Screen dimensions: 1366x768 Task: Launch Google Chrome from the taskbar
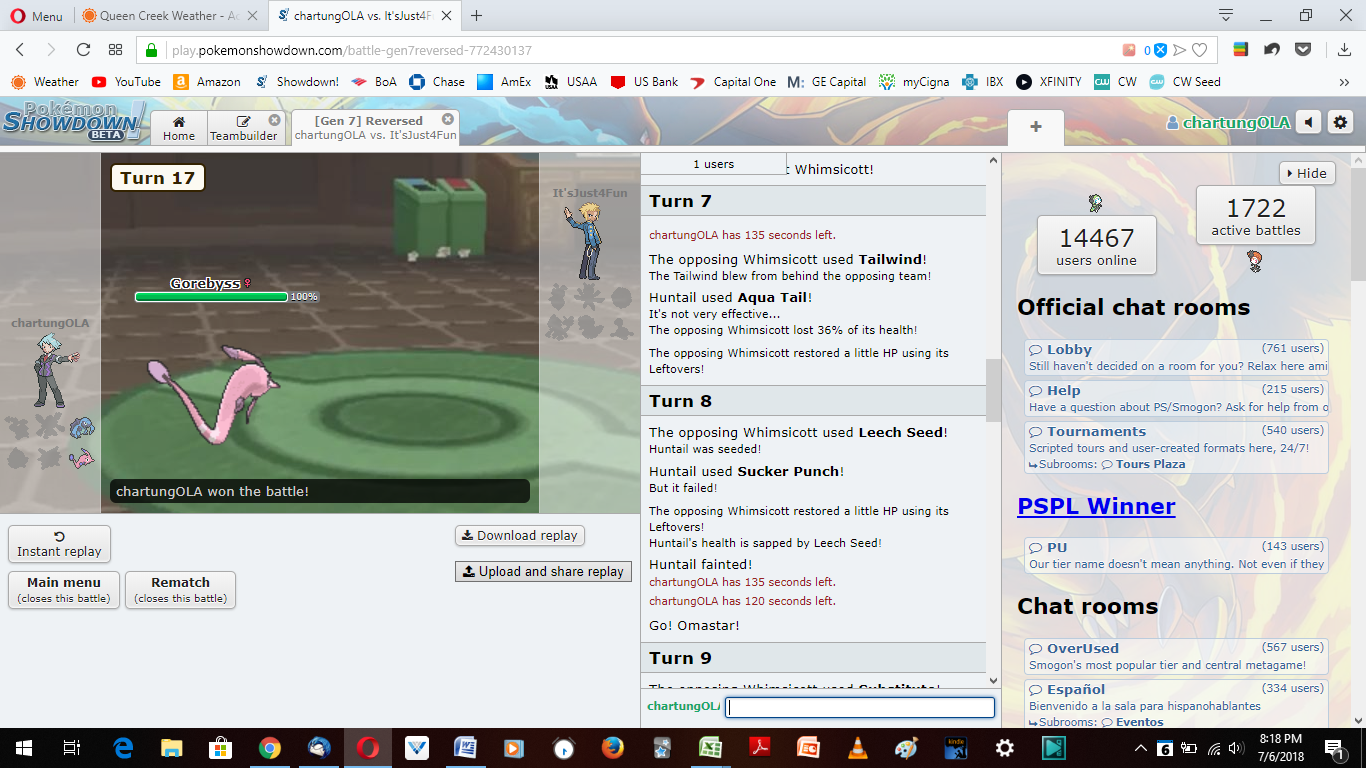point(269,748)
